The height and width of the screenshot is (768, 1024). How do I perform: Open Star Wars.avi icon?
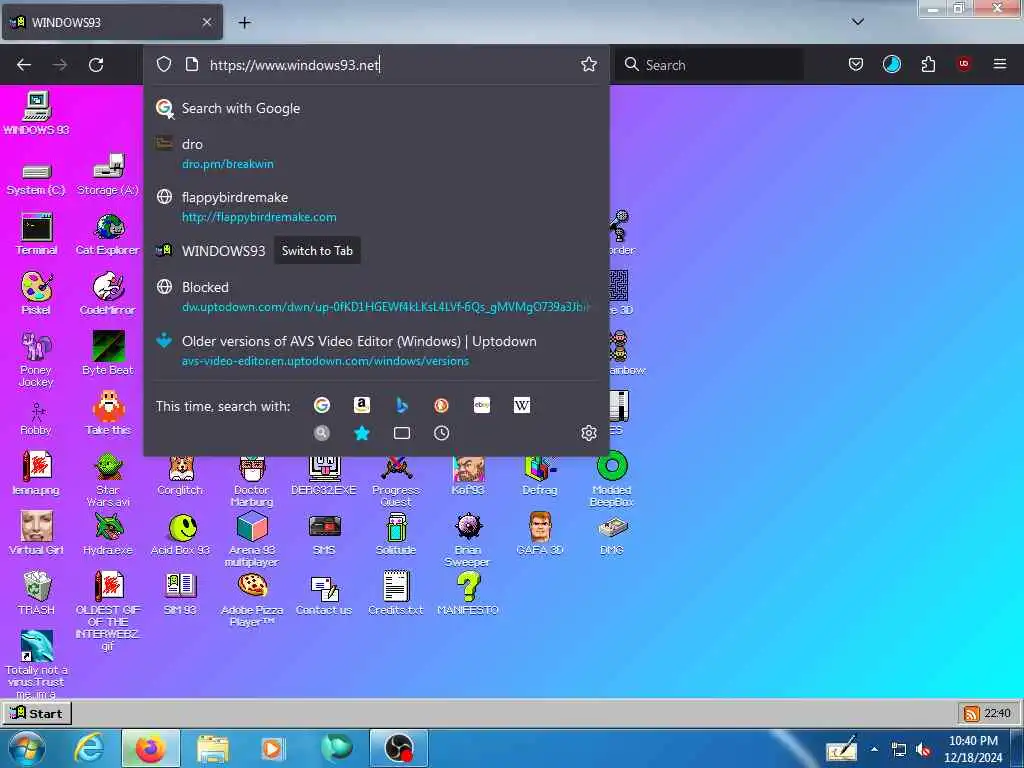[x=108, y=480]
